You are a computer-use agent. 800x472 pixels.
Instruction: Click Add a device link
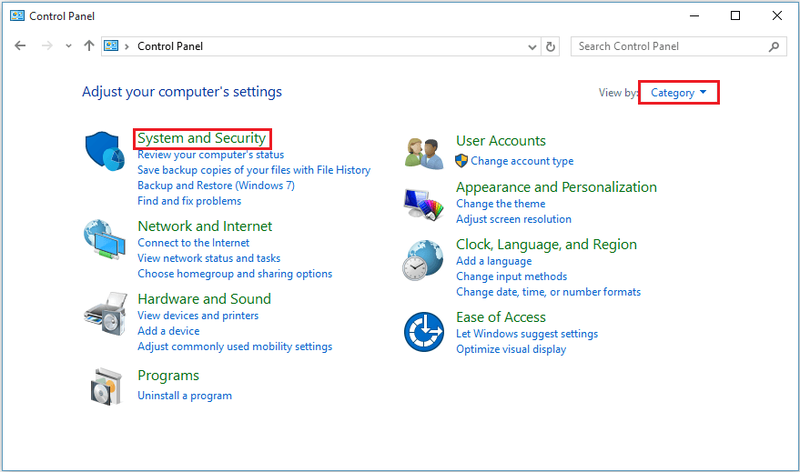(168, 331)
